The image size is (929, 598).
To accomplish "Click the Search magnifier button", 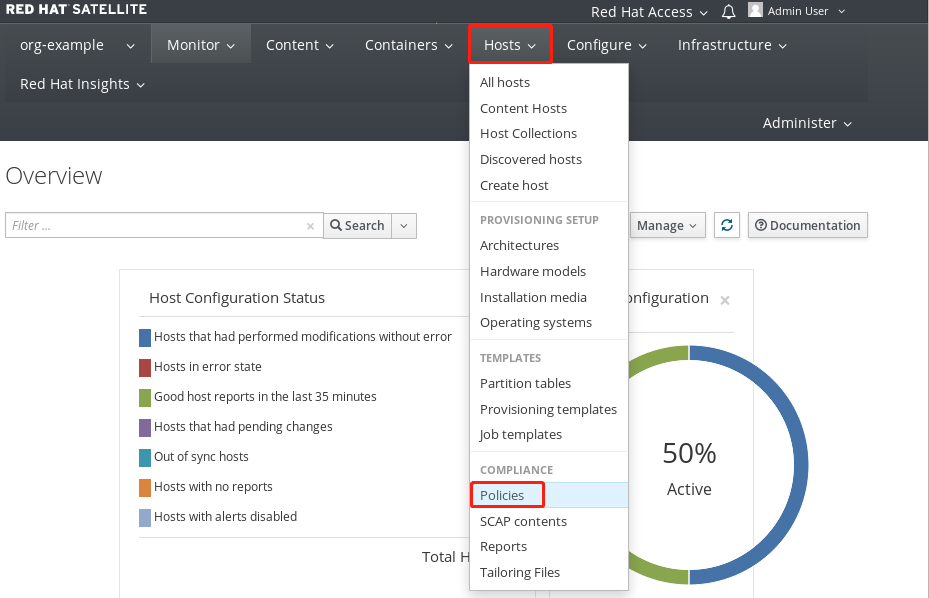I will click(x=357, y=226).
